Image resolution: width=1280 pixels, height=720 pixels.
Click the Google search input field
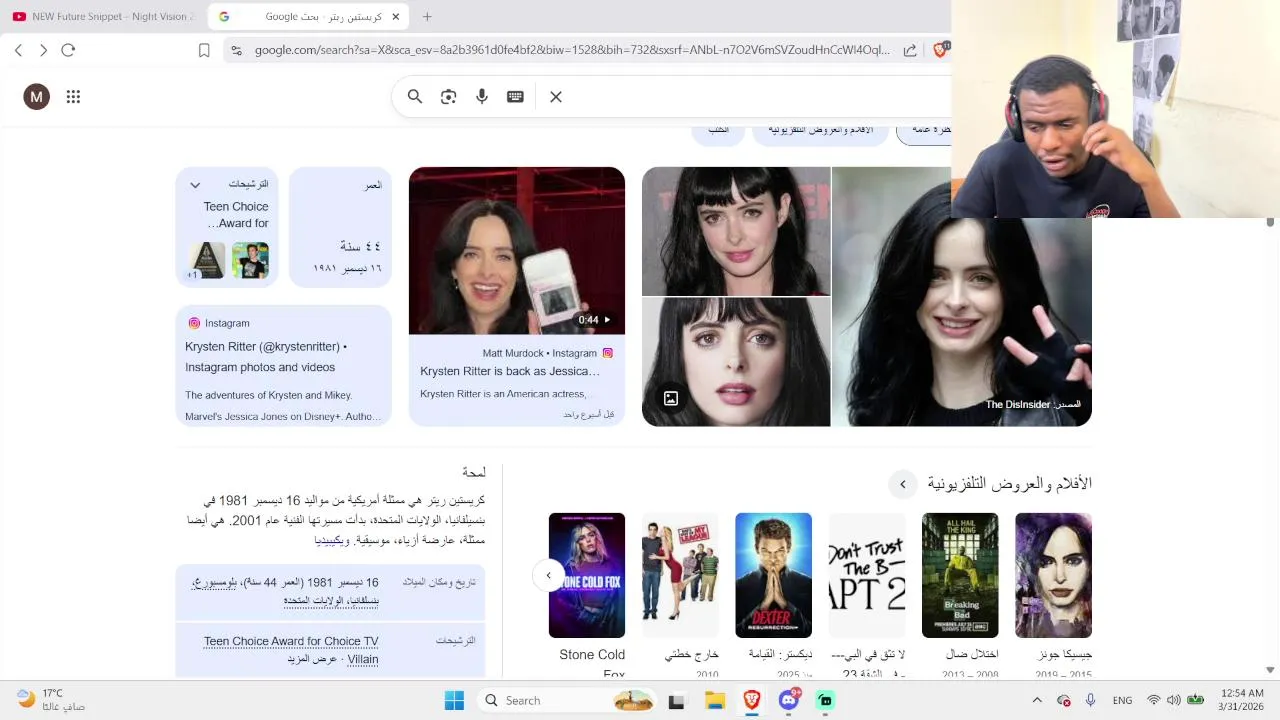[760, 97]
